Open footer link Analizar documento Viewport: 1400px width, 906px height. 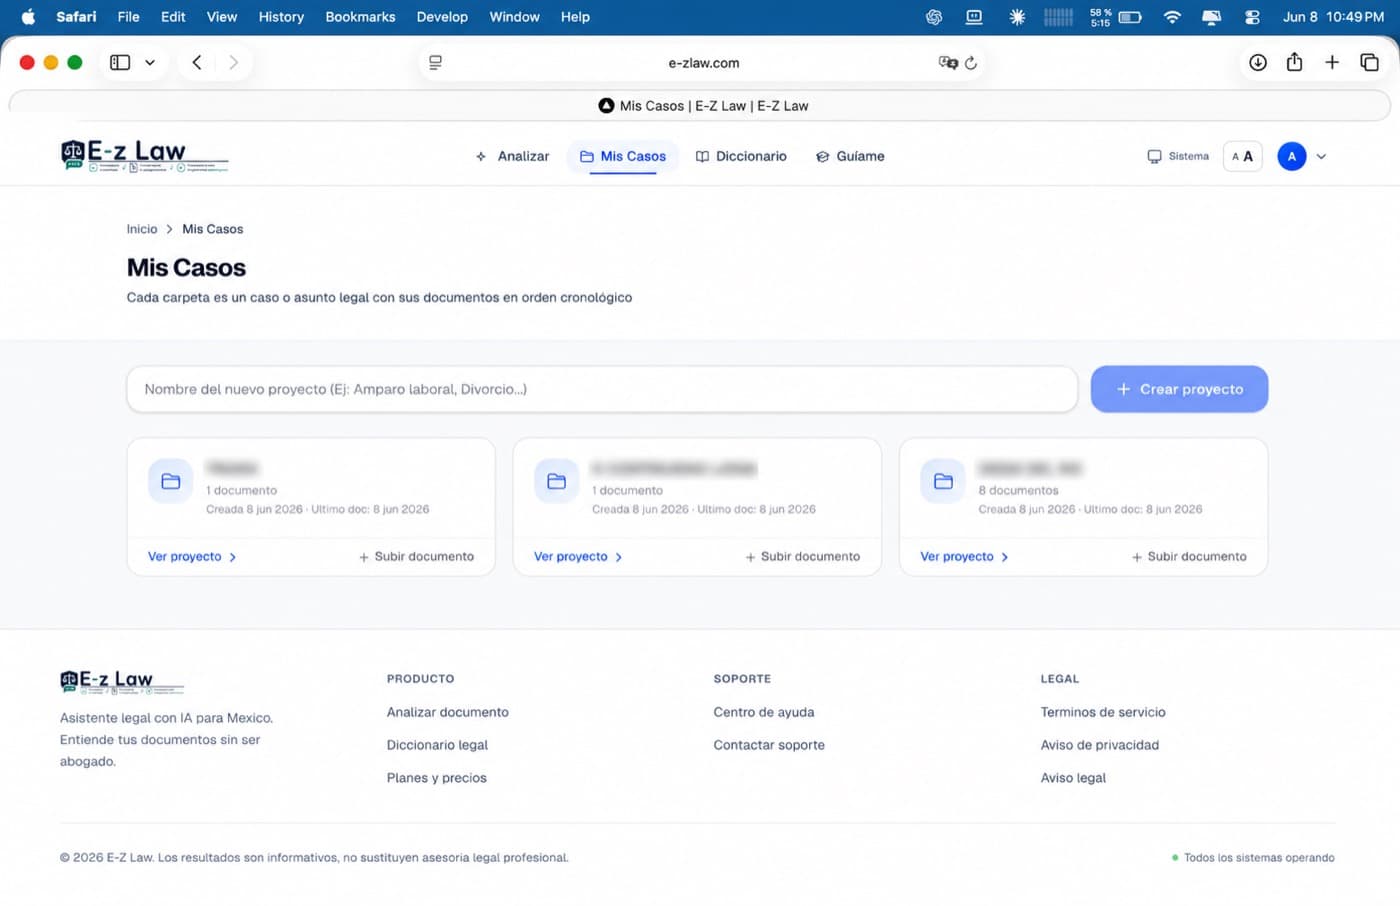pos(447,712)
